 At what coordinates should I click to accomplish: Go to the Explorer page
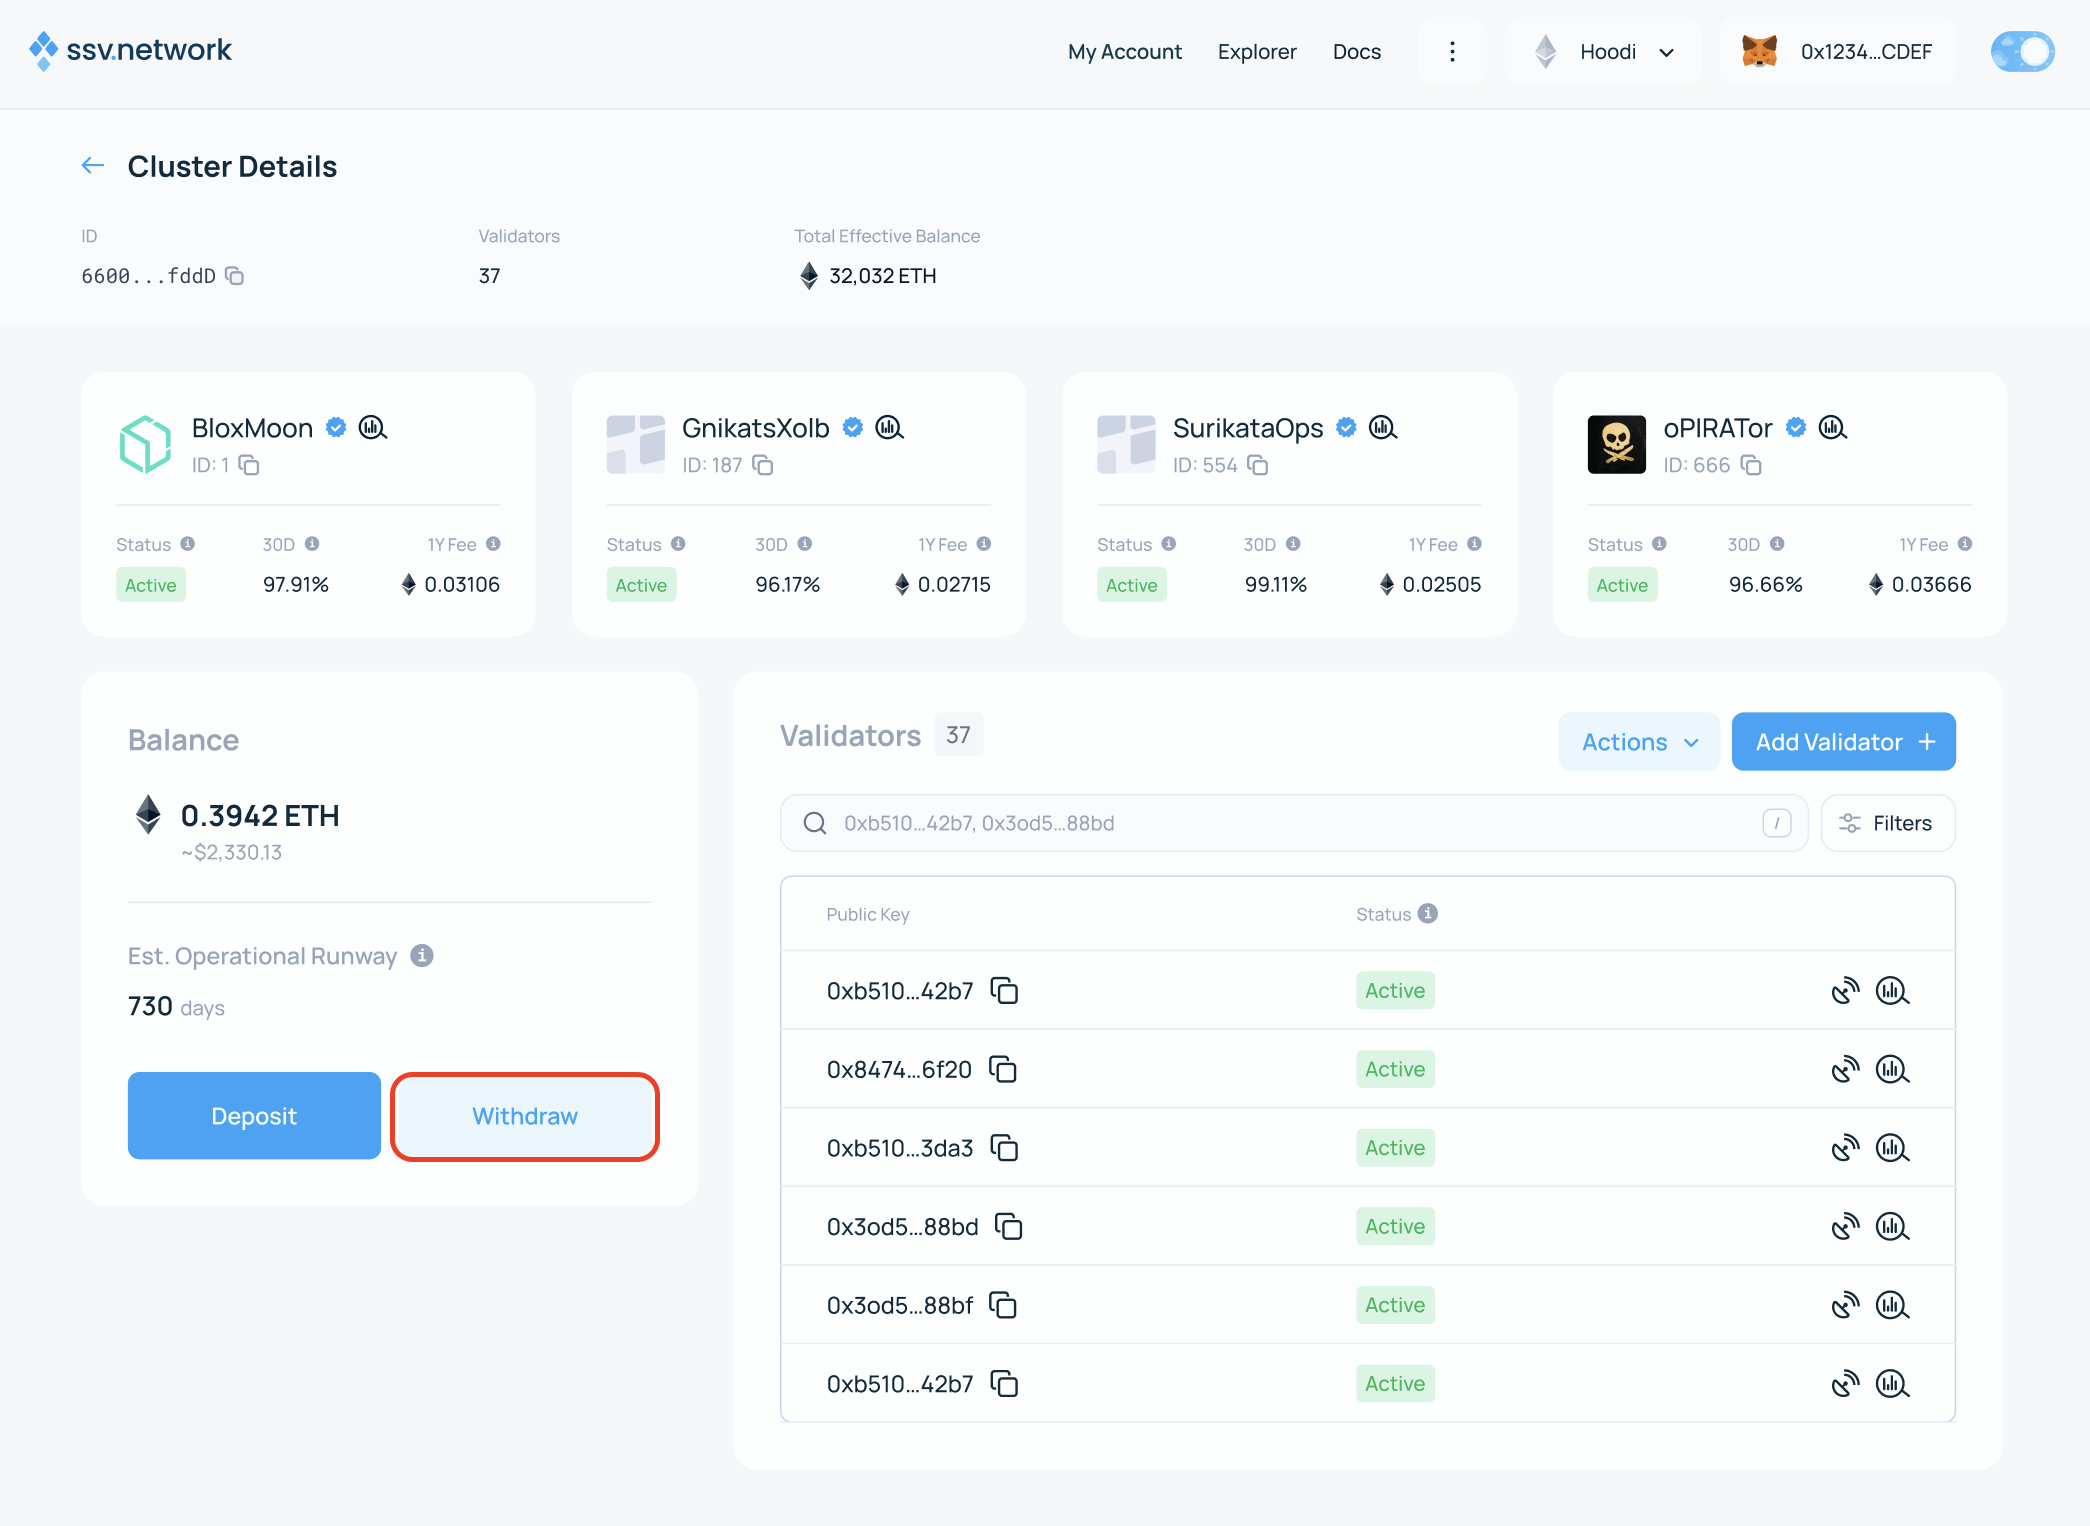(x=1256, y=52)
